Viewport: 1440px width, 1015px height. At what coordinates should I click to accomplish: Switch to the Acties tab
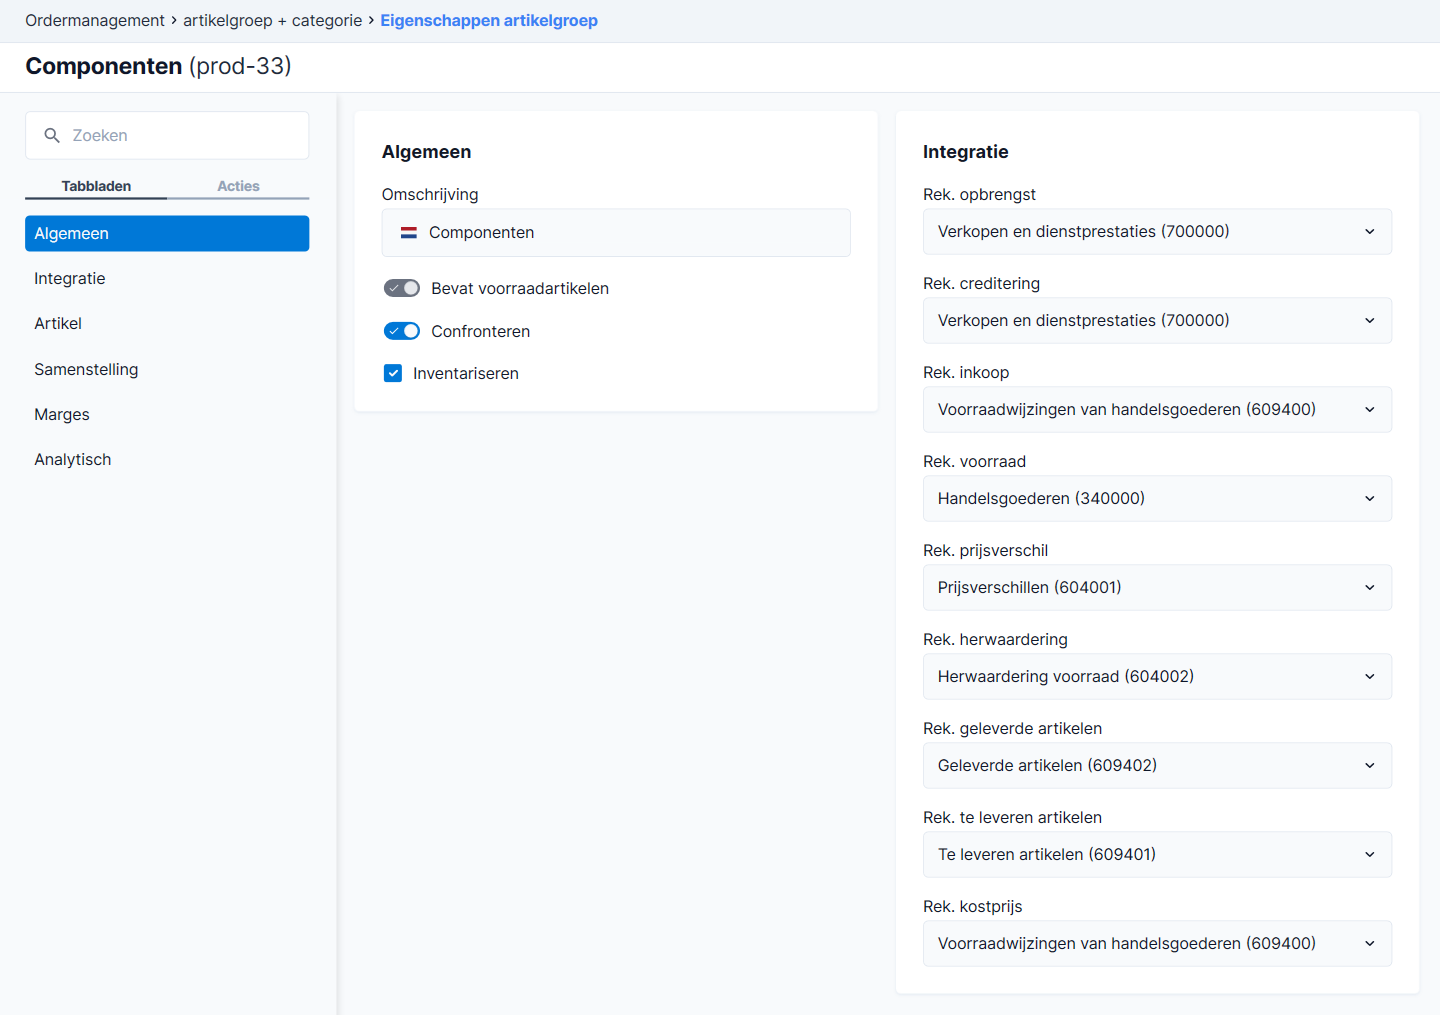tap(238, 186)
